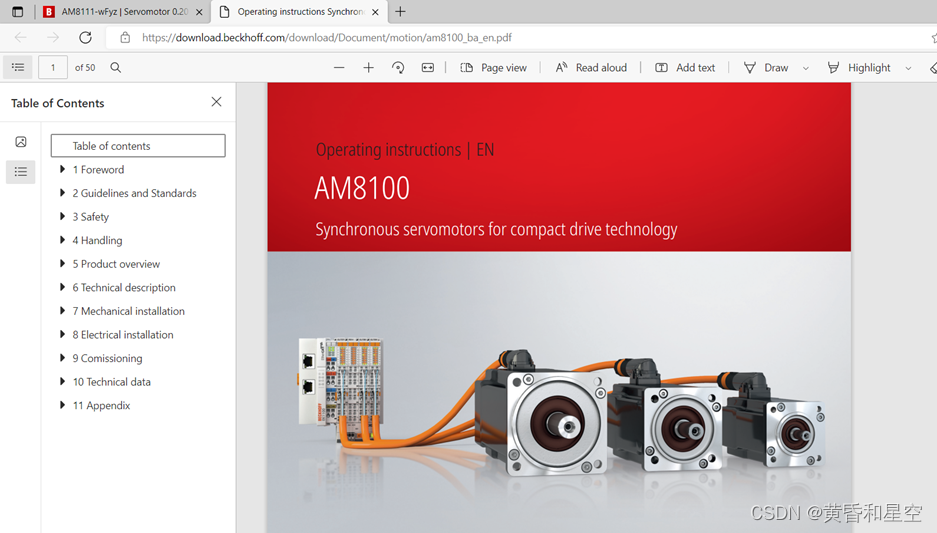The height and width of the screenshot is (533, 937).
Task: Close the Operating instructions PDF tab
Action: 375,12
